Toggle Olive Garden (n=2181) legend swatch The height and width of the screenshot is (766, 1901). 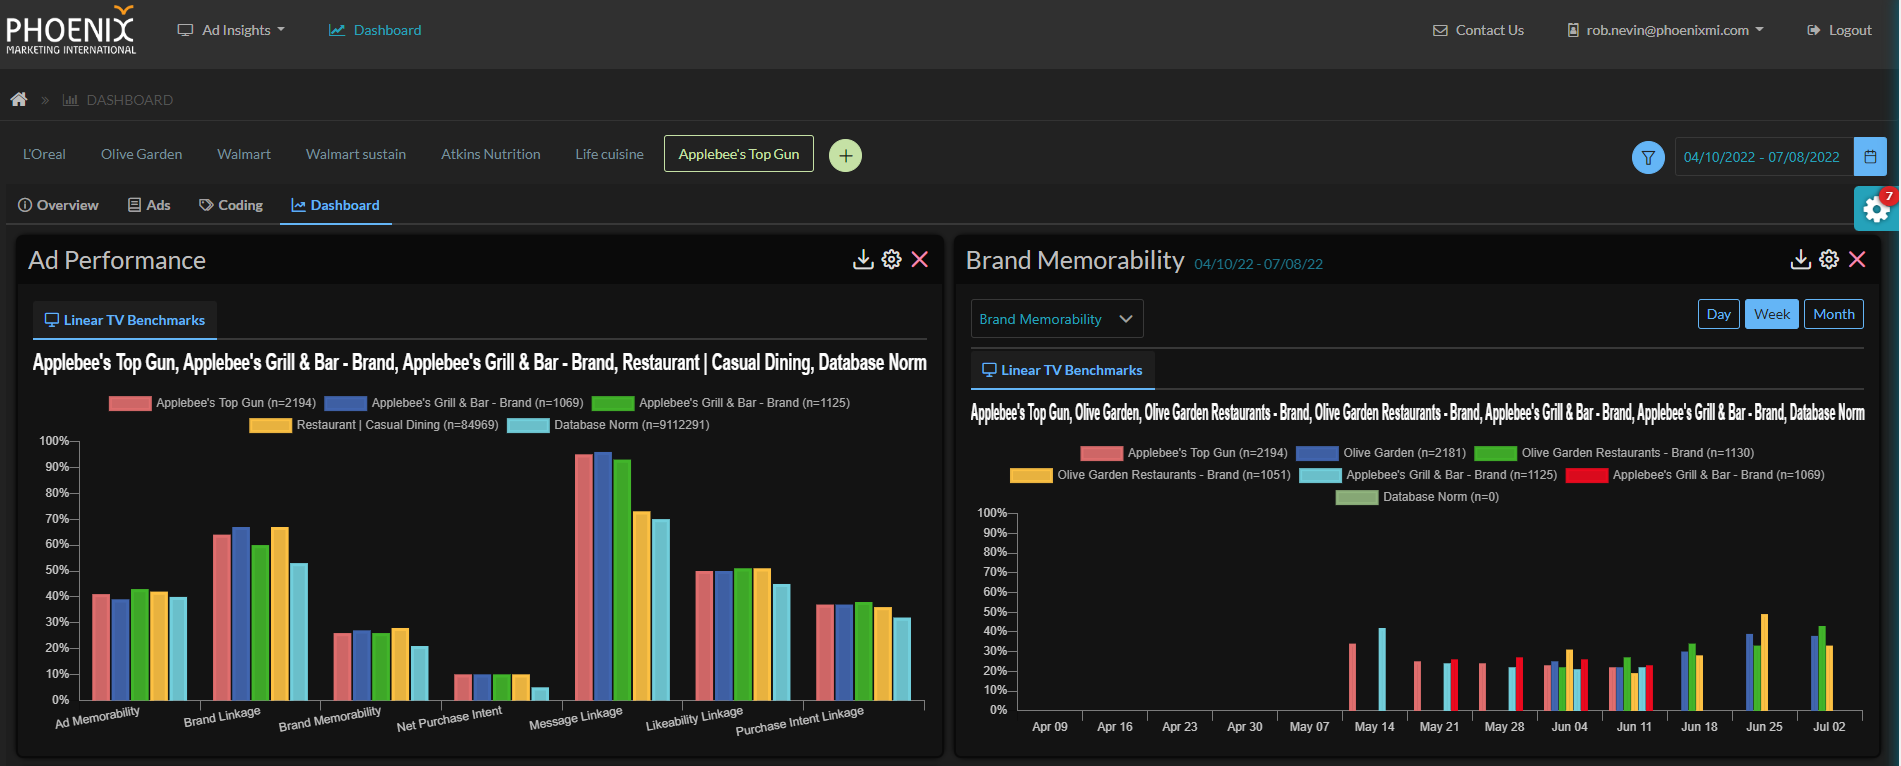click(x=1317, y=453)
